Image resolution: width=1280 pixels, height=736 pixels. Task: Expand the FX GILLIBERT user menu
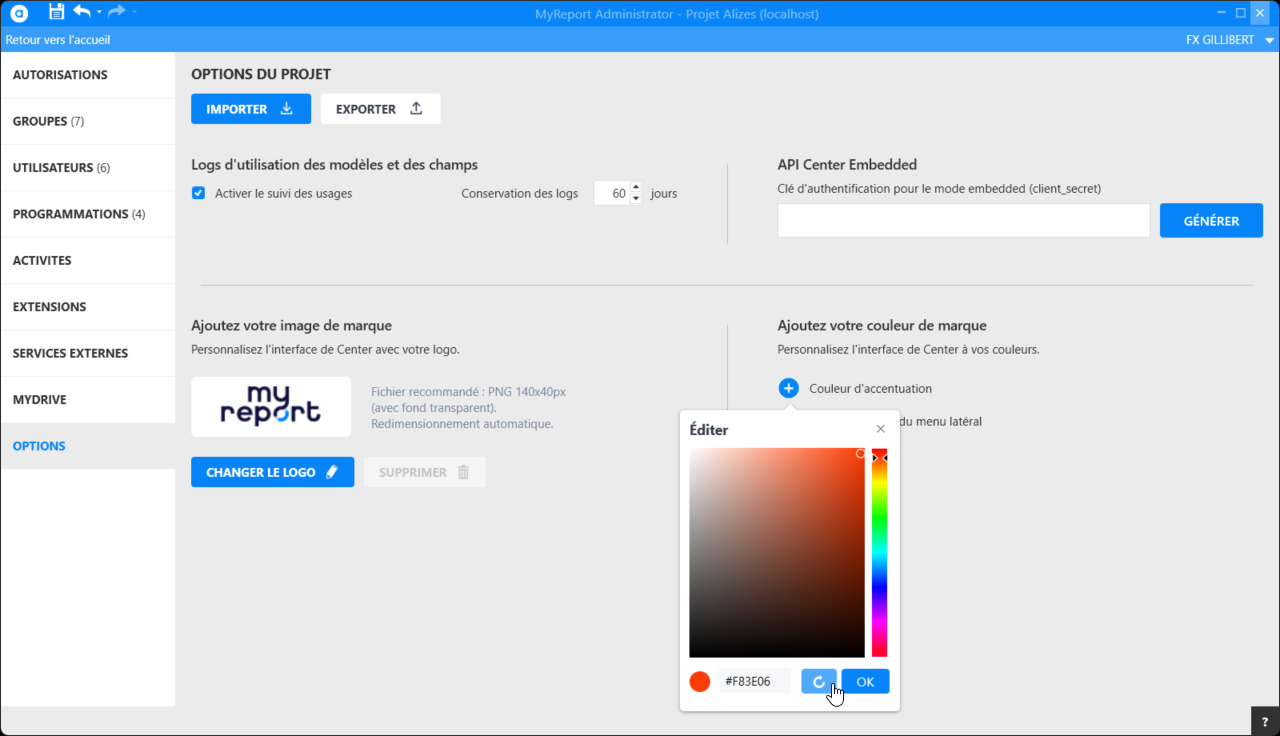click(x=1269, y=40)
